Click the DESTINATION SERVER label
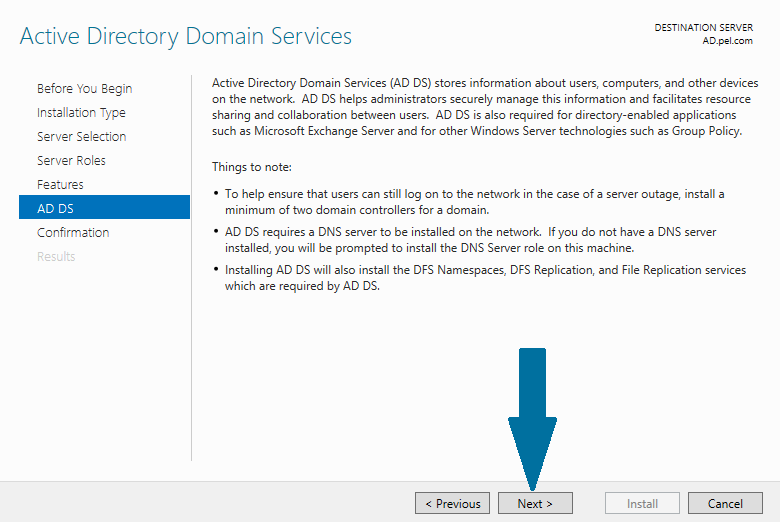The image size is (780, 522). click(703, 28)
